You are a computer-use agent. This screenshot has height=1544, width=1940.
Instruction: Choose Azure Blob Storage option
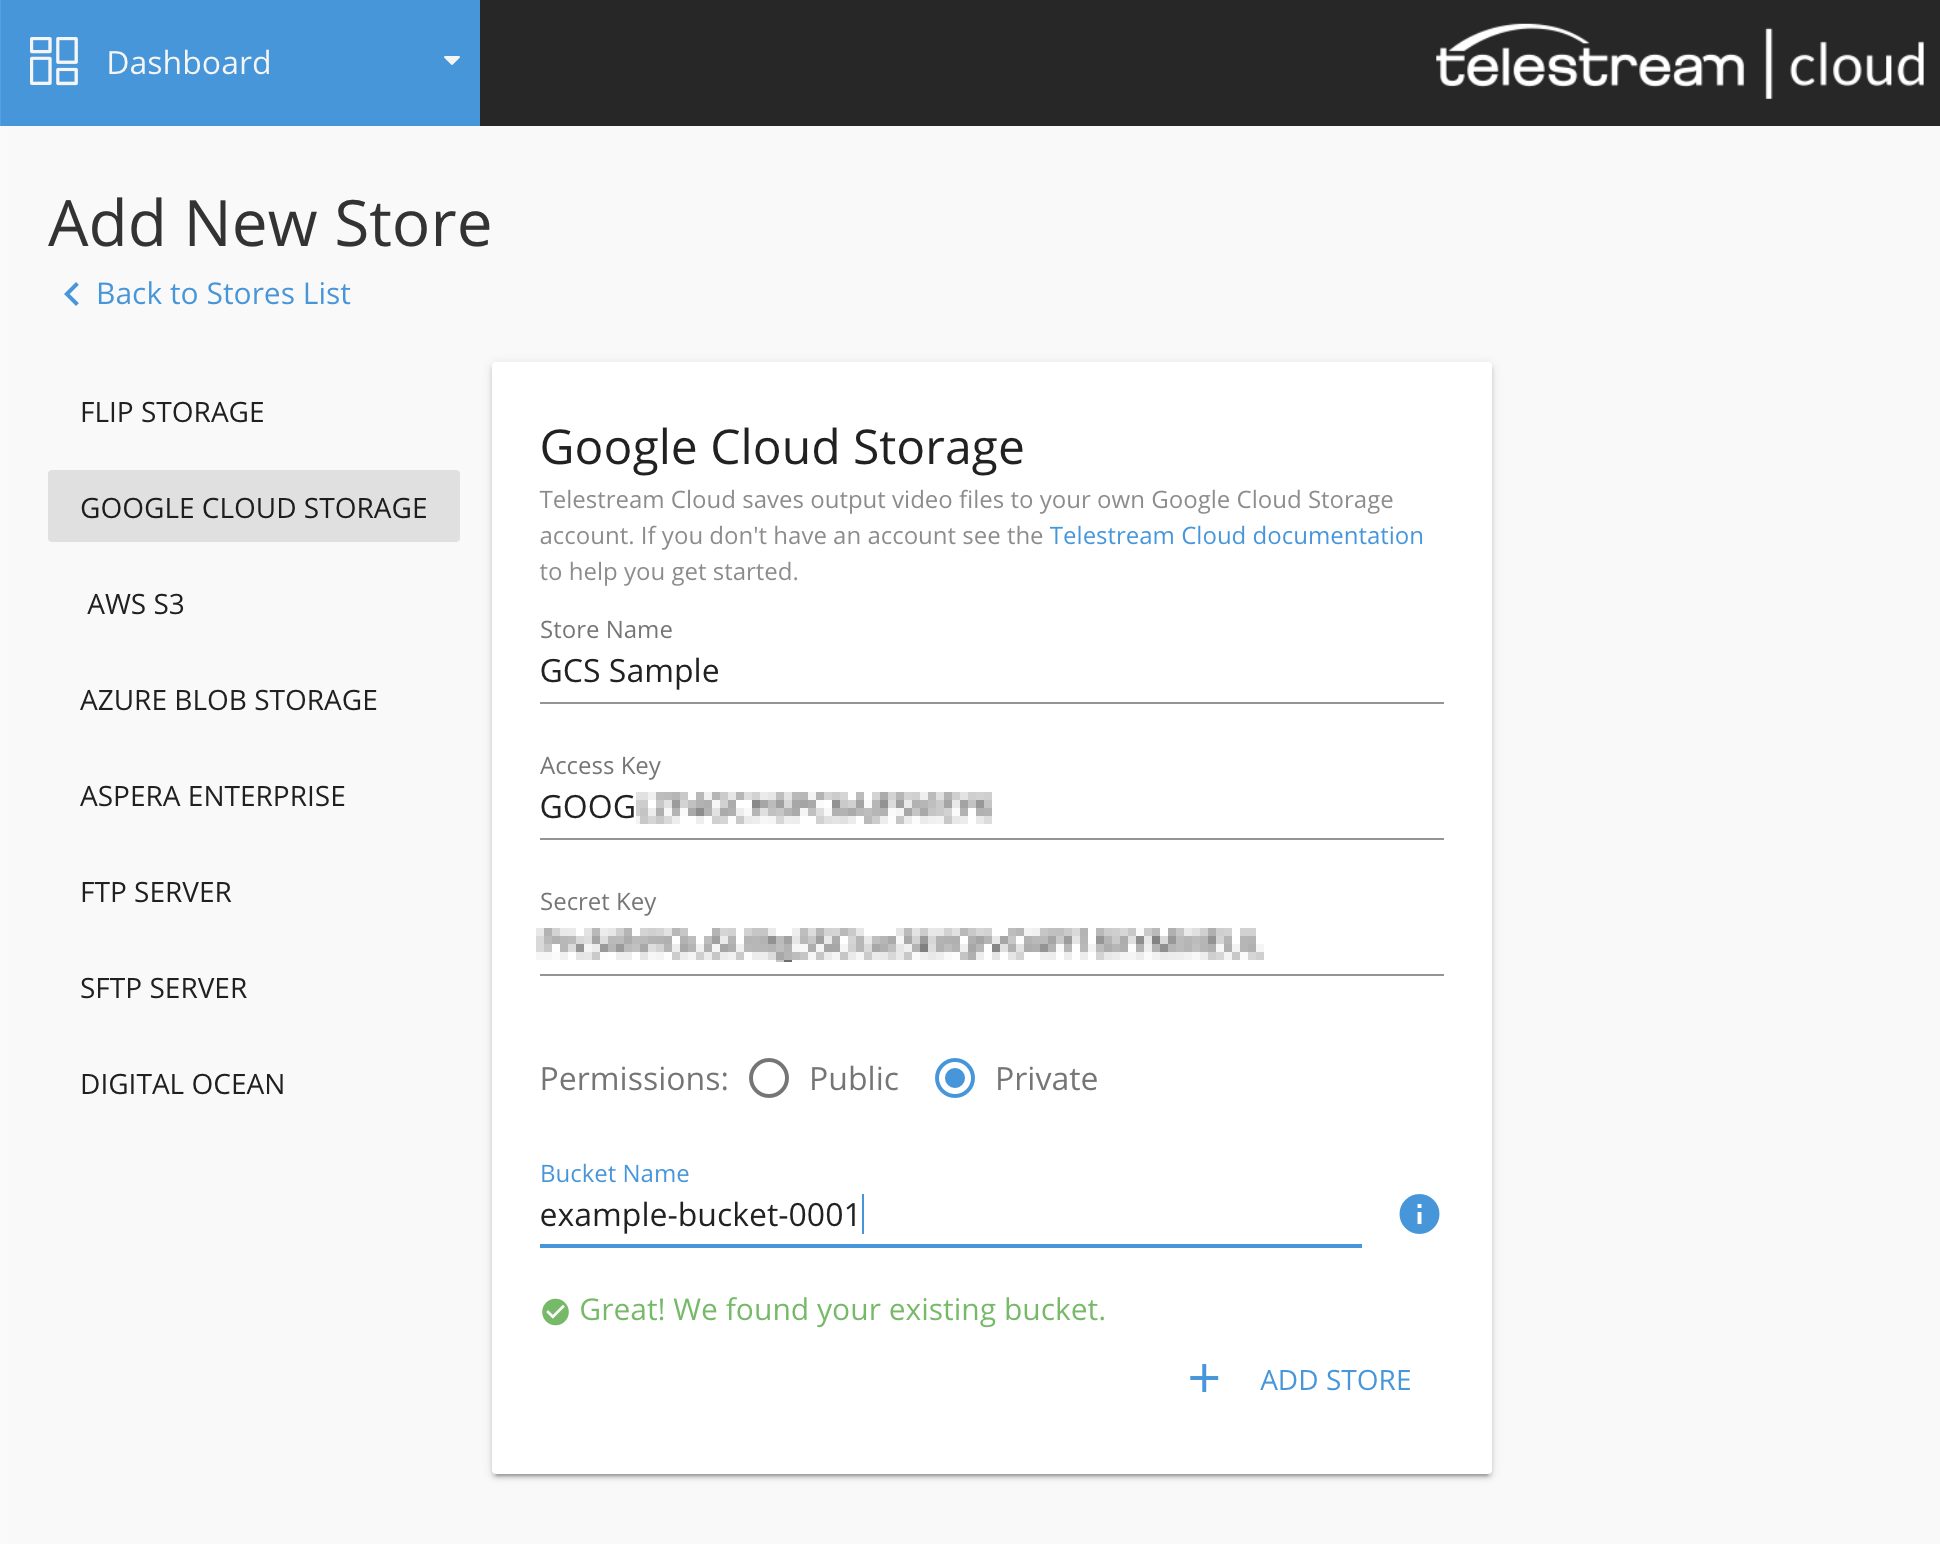(x=229, y=700)
